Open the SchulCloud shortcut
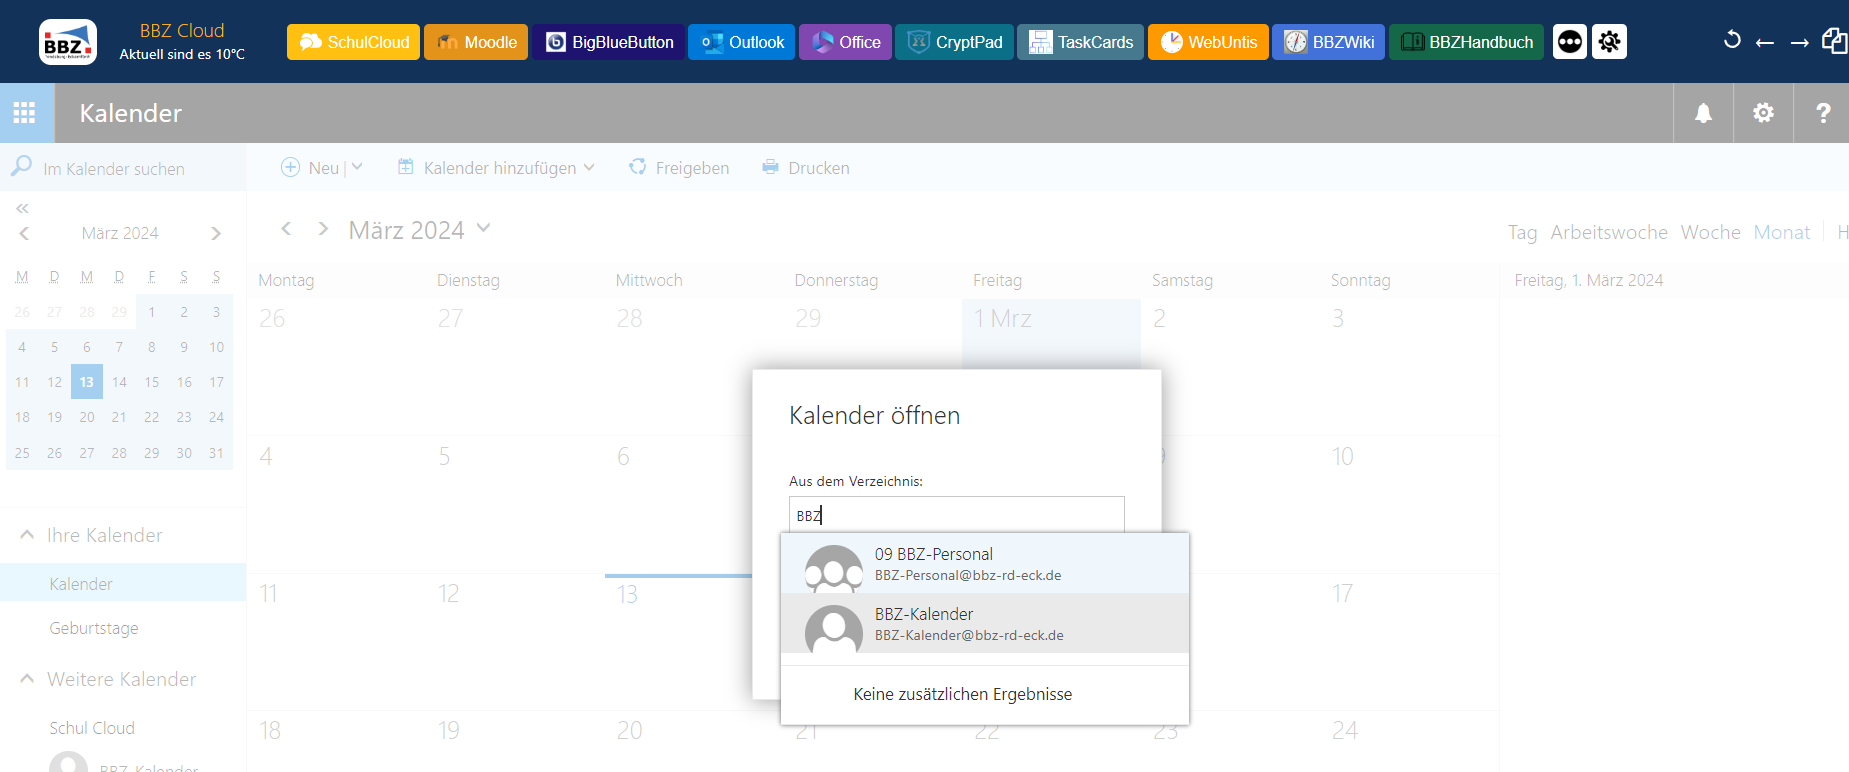Viewport: 1849px width, 772px height. pyautogui.click(x=353, y=42)
